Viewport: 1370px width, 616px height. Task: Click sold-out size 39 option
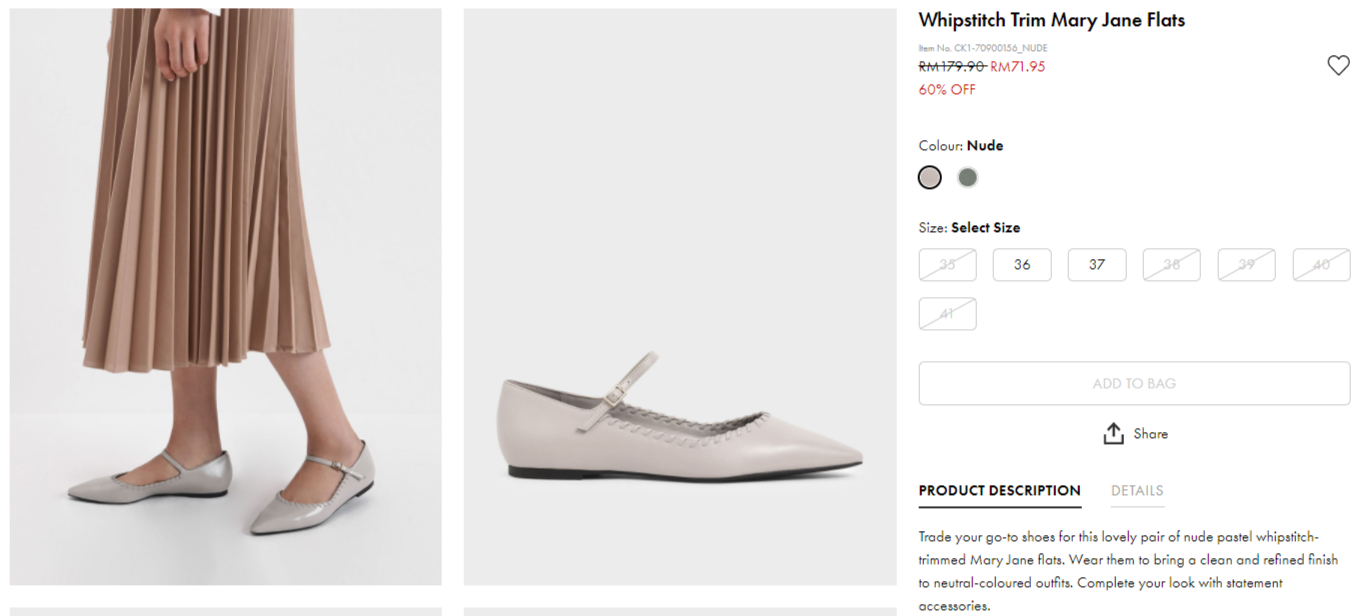[x=1246, y=265]
